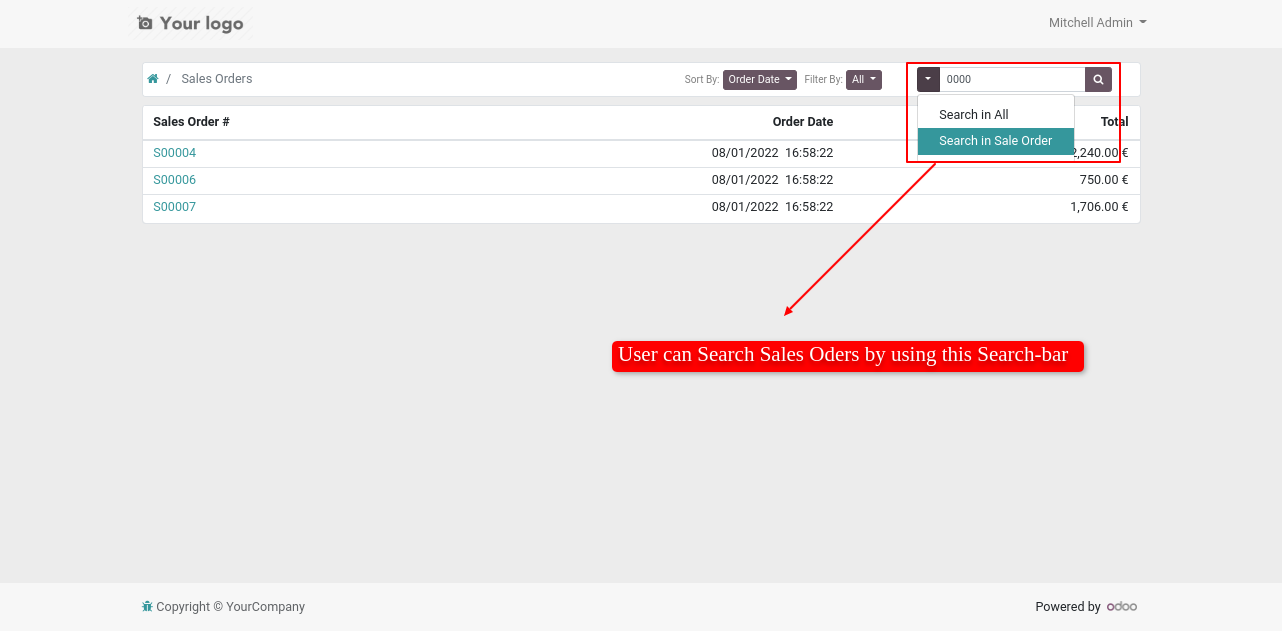Click the 750.00 € total
The width and height of the screenshot is (1282, 631).
[x=1104, y=180]
